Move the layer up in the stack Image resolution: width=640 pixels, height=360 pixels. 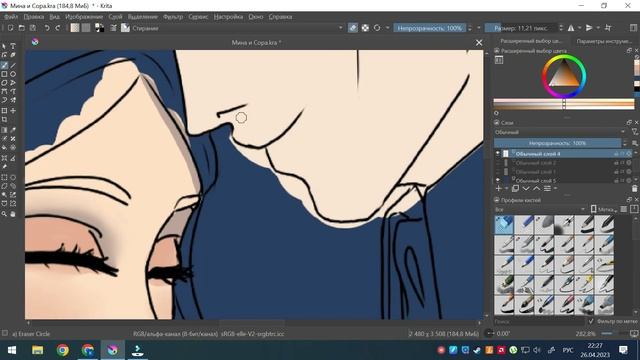coord(536,188)
